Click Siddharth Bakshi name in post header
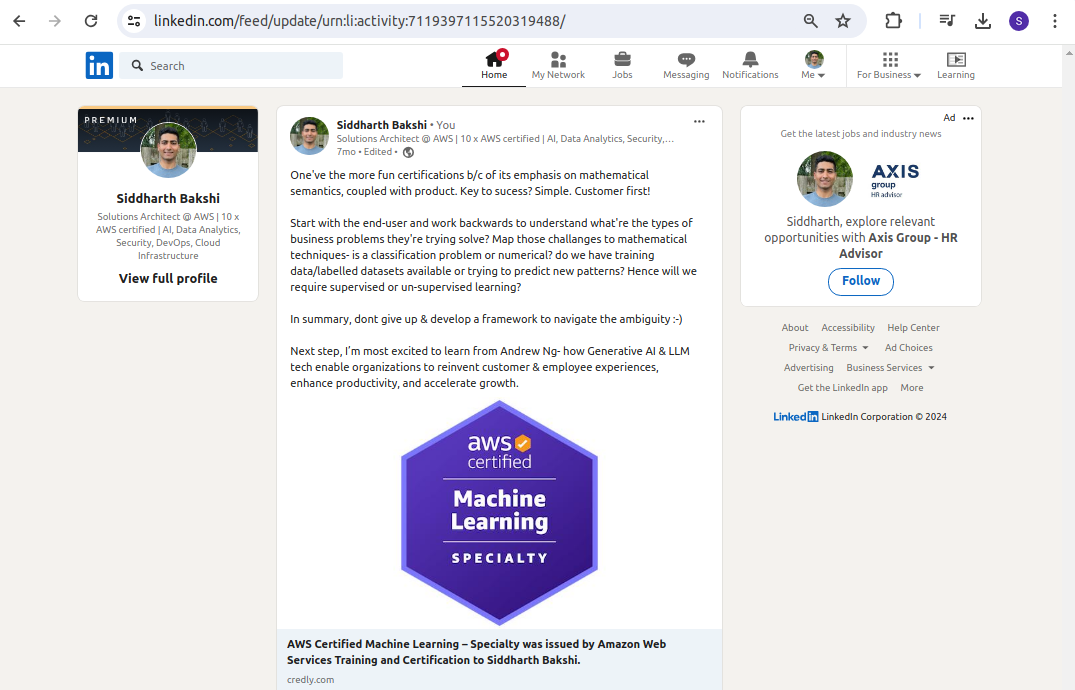 point(382,125)
